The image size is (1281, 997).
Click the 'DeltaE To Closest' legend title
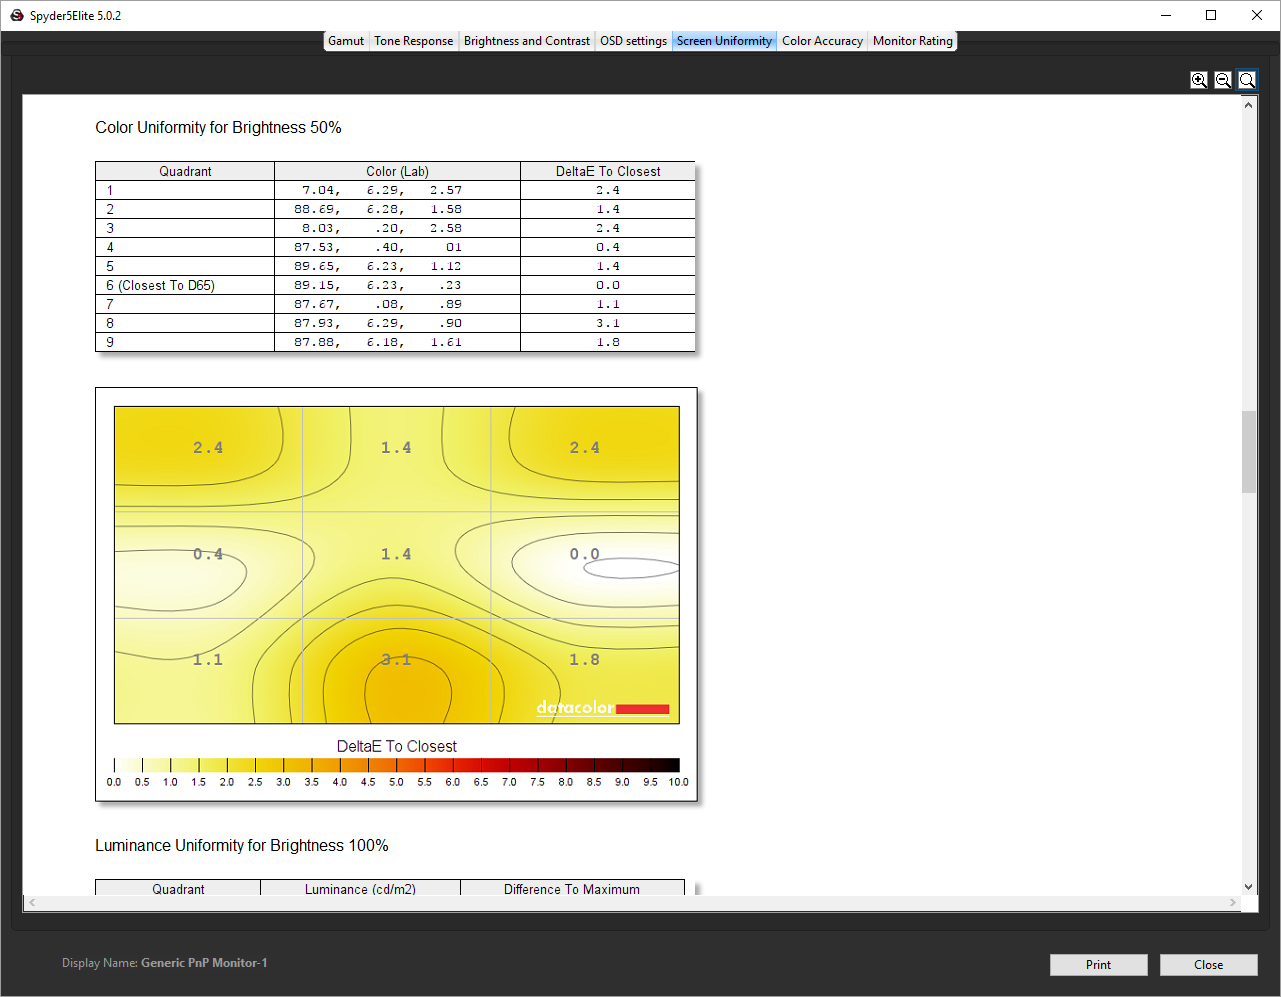tap(397, 746)
